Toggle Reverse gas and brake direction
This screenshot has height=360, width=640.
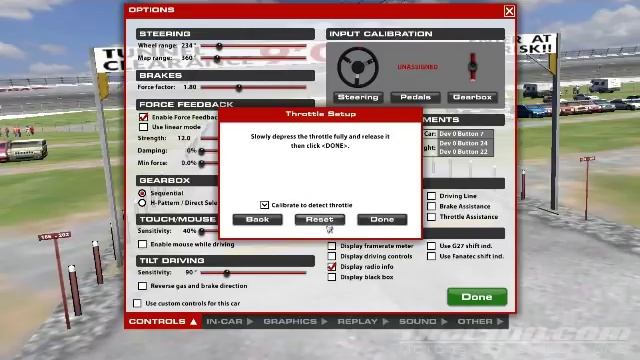[x=142, y=286]
